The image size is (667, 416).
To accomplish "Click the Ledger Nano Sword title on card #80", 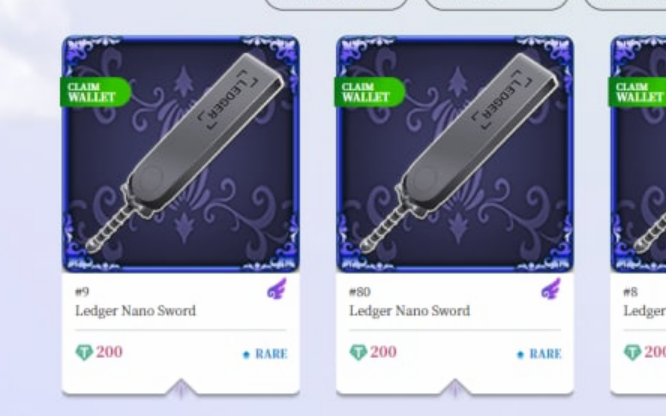I will click(x=410, y=311).
